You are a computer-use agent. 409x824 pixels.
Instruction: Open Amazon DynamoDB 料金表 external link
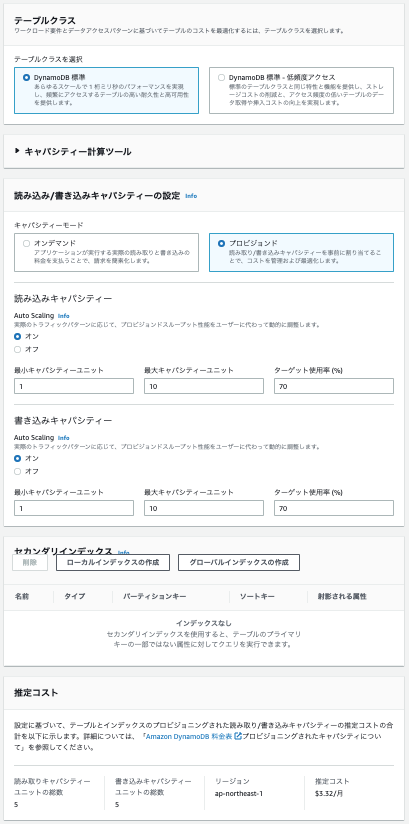tap(189, 736)
